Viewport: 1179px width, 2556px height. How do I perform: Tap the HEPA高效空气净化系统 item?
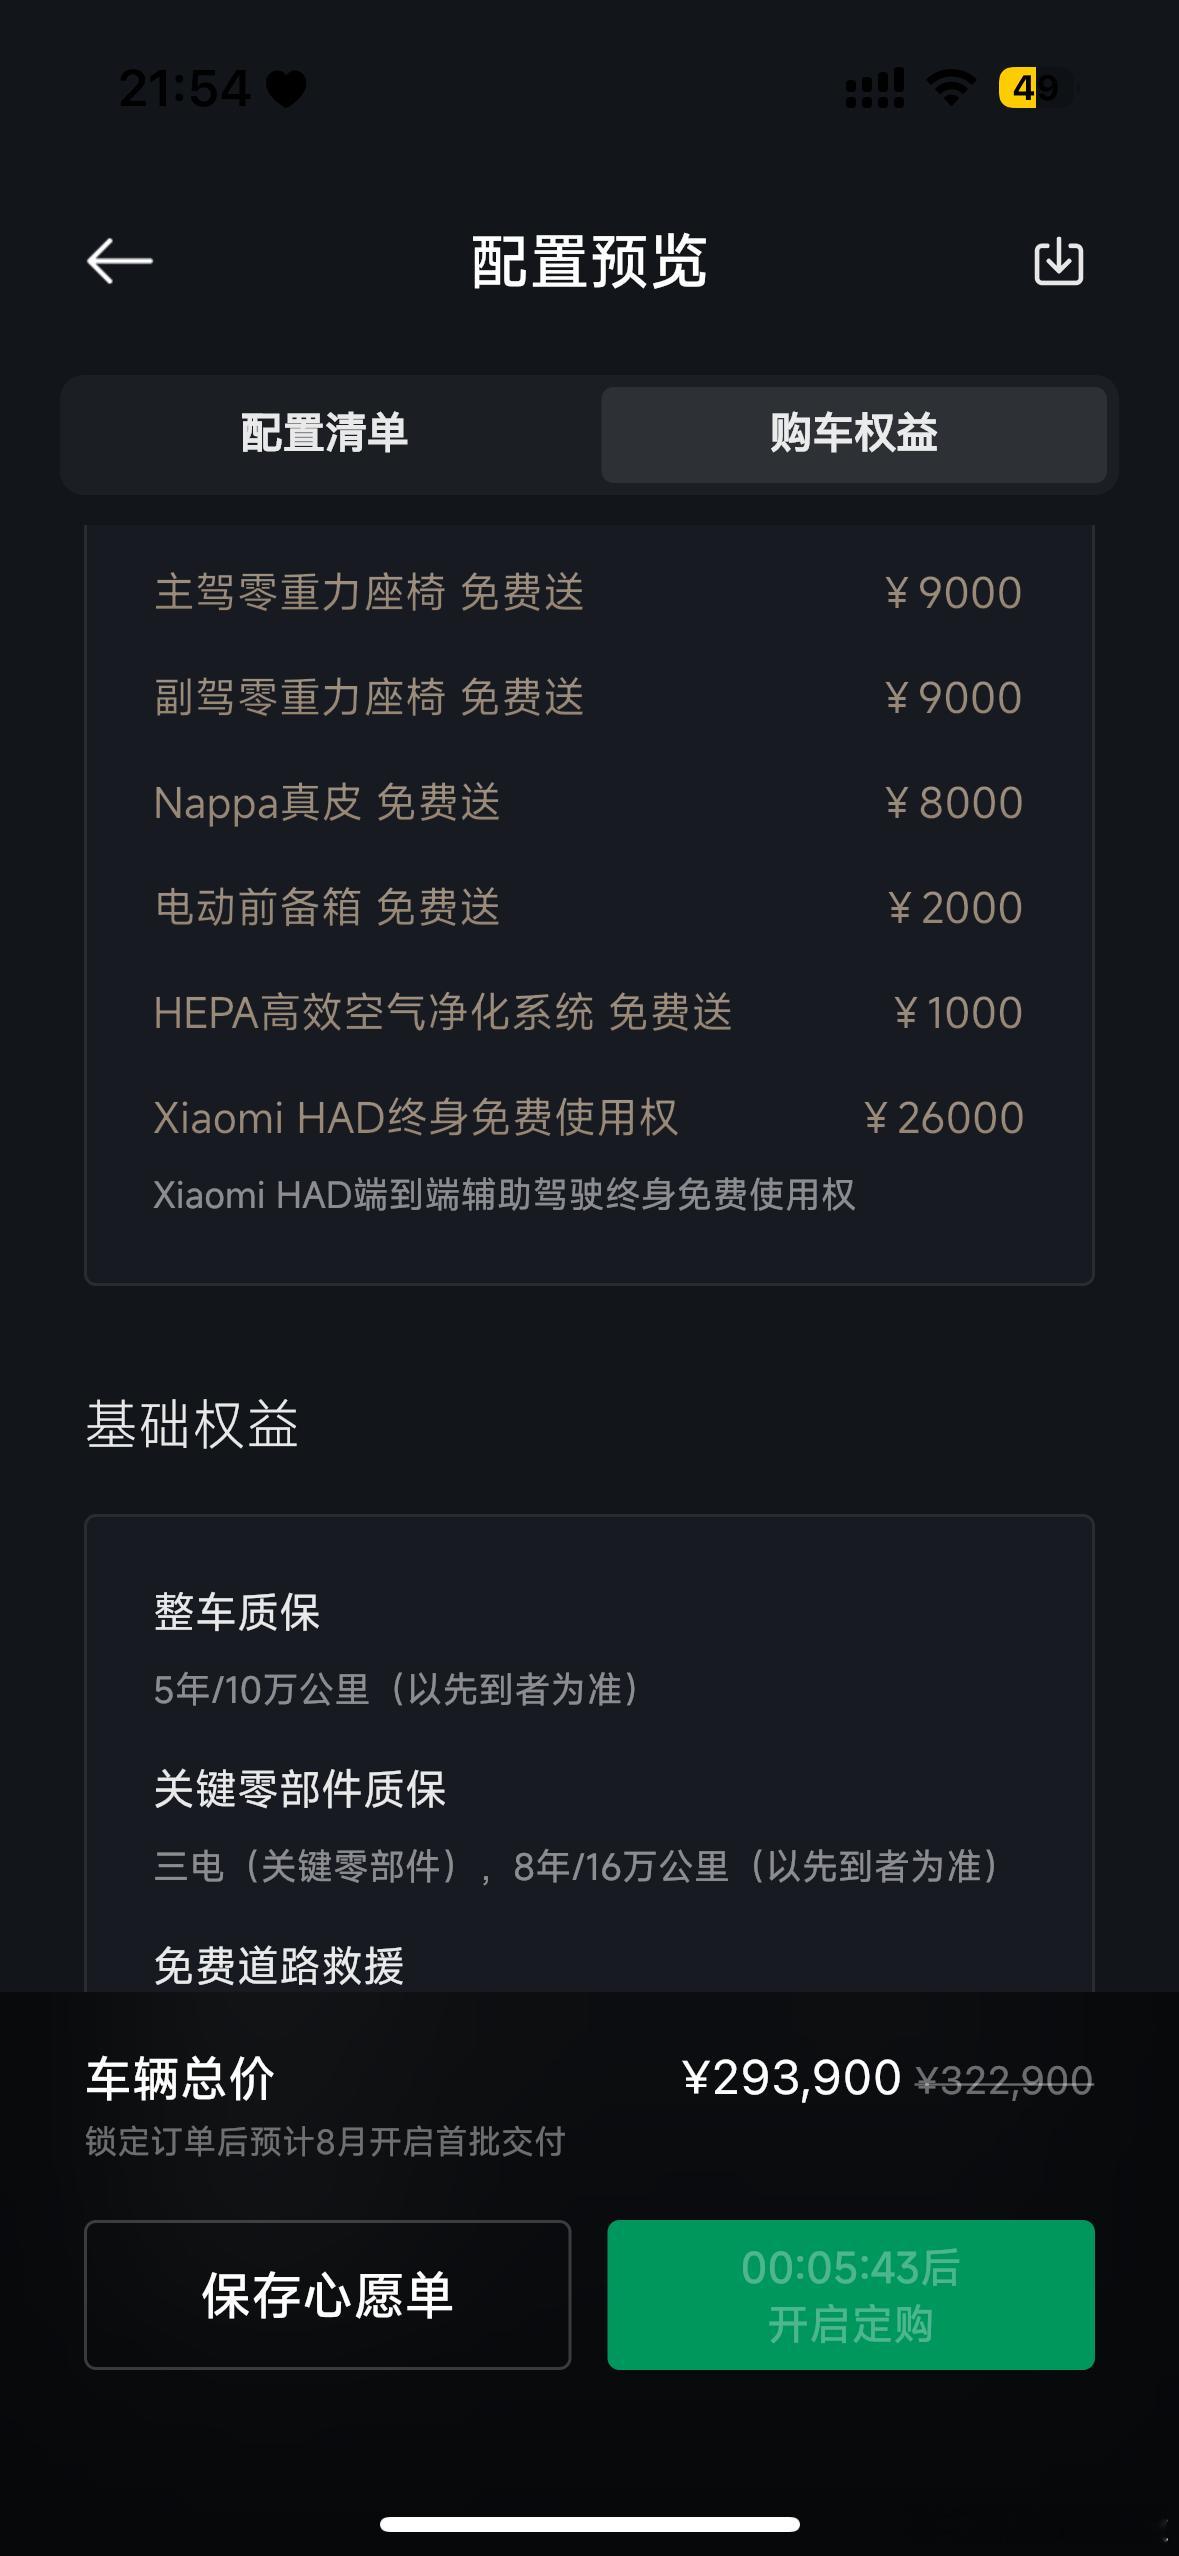click(x=589, y=1013)
